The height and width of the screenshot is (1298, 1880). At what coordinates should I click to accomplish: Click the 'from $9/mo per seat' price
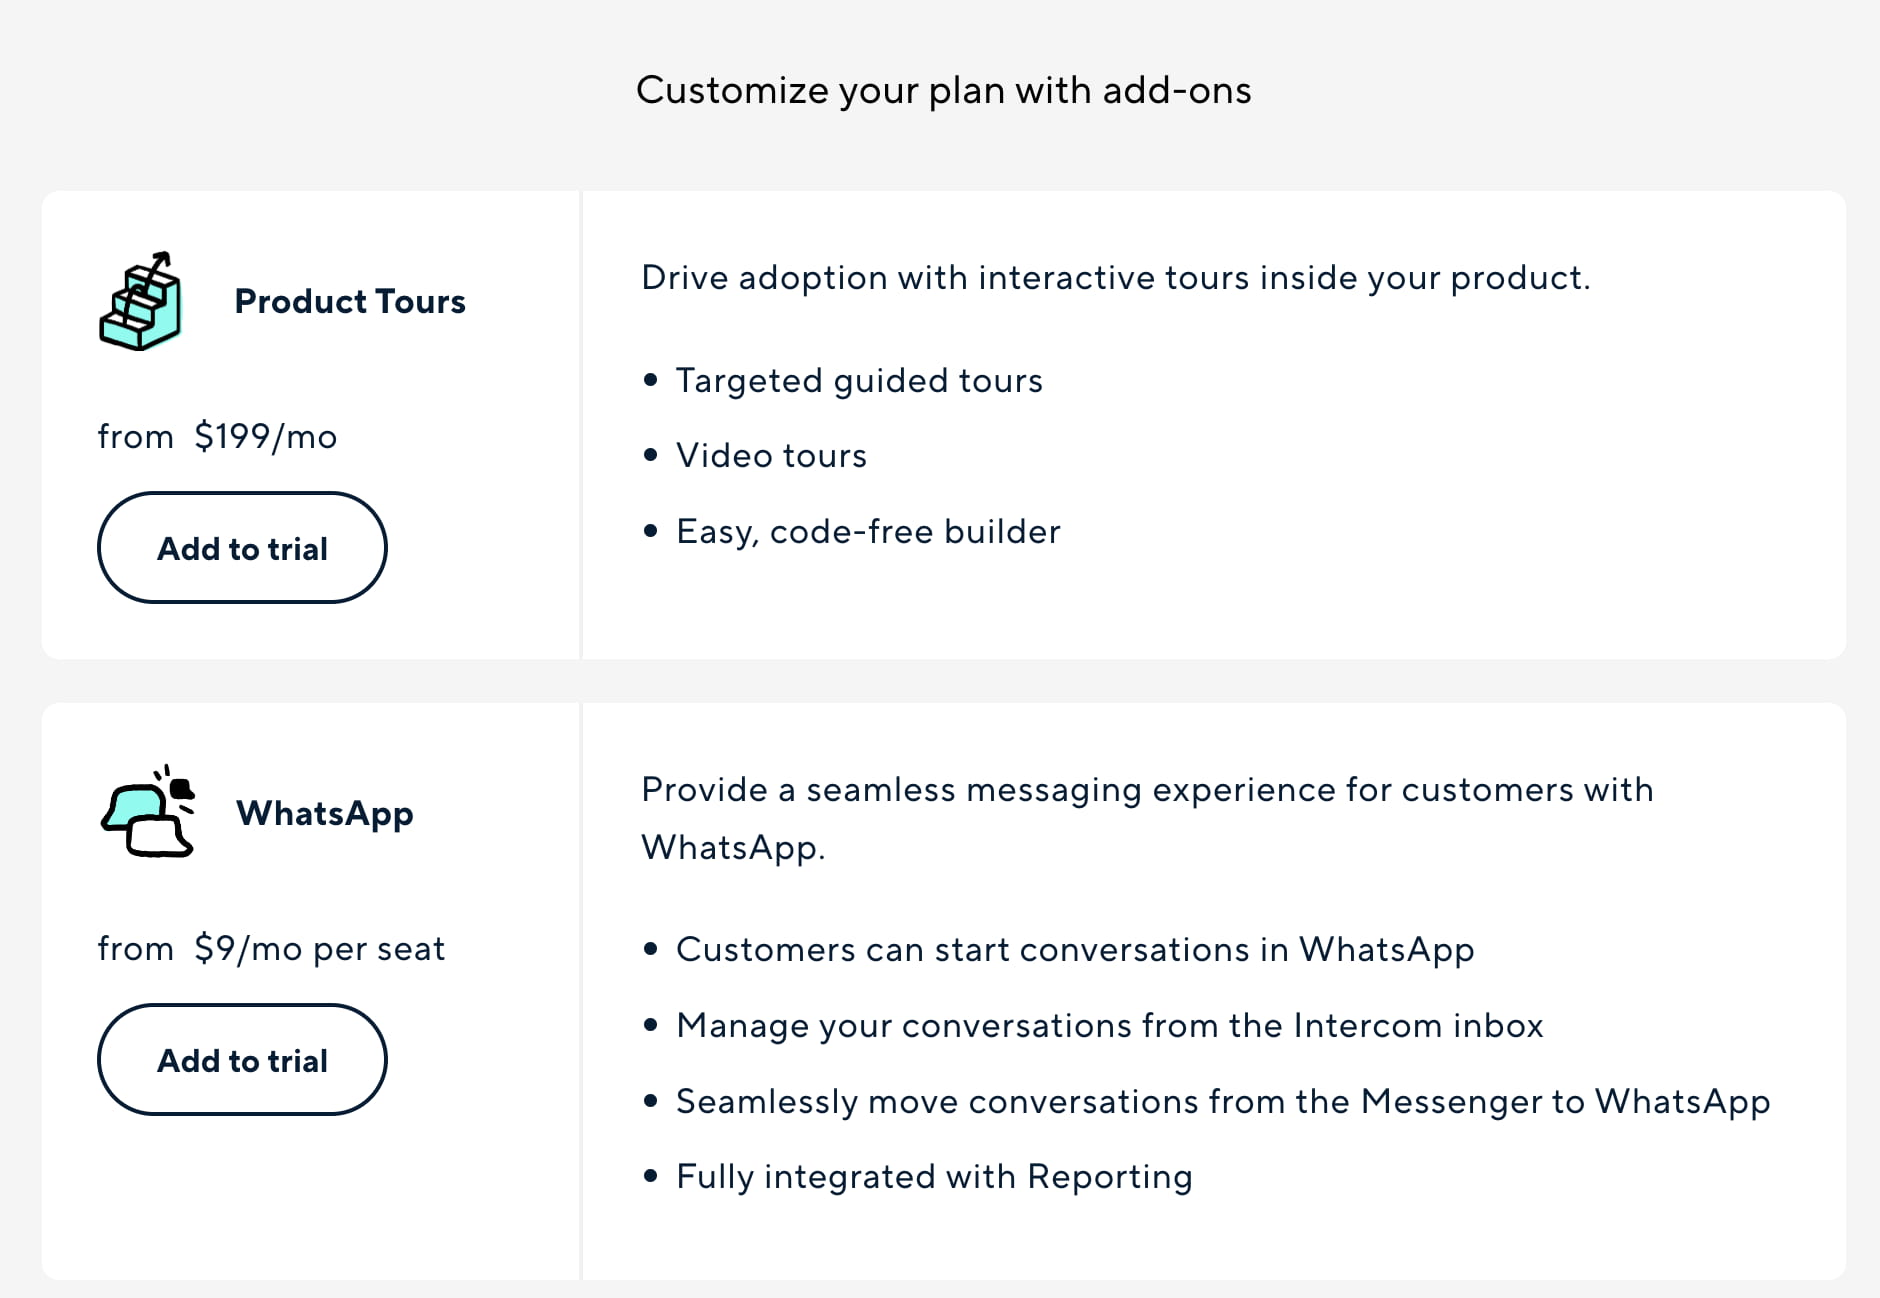click(271, 948)
